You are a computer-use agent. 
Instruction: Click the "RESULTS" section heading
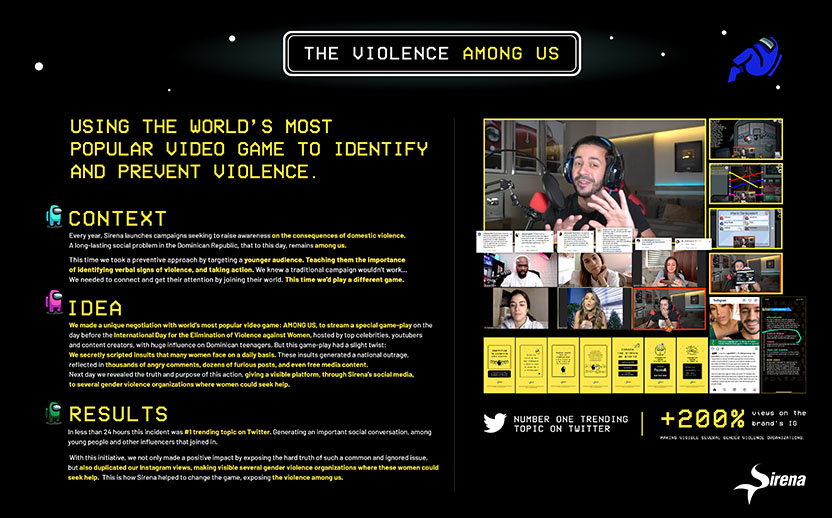pyautogui.click(x=118, y=414)
